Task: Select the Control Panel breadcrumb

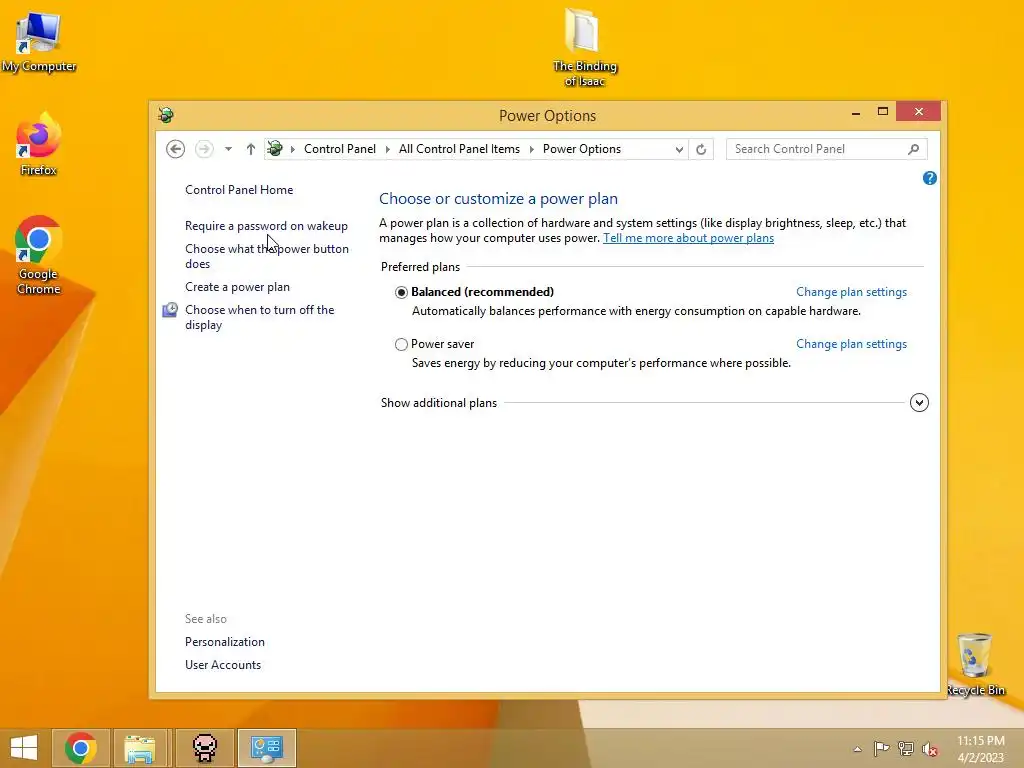Action: pos(340,149)
